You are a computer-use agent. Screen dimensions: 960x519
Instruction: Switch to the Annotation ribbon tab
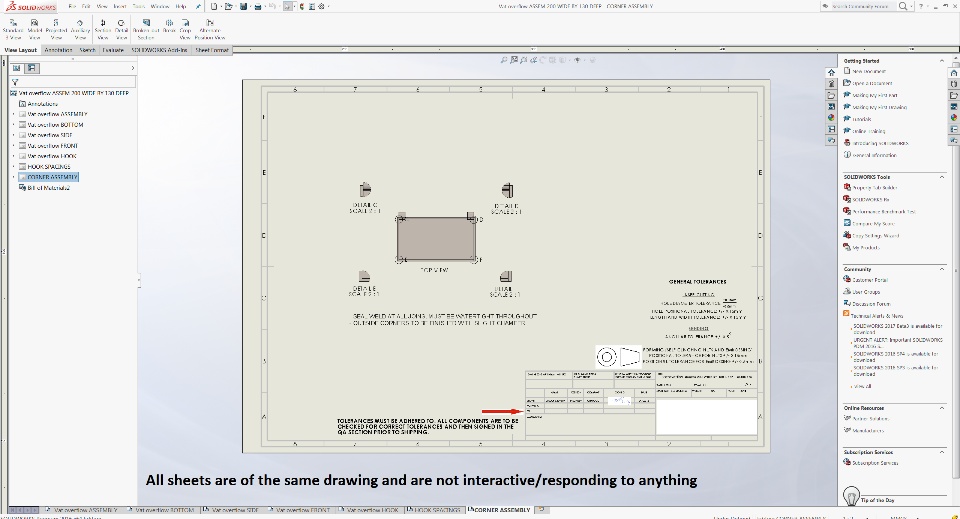[58, 50]
